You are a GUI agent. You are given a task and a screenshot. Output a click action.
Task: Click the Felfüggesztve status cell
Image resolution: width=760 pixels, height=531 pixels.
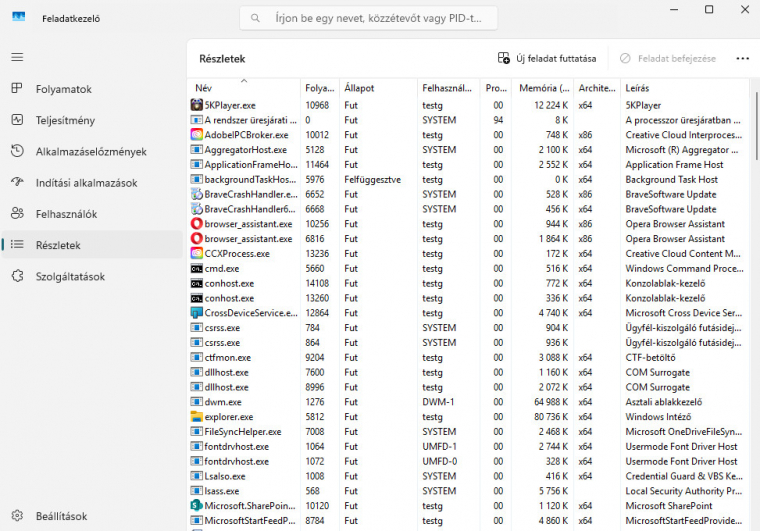(372, 179)
